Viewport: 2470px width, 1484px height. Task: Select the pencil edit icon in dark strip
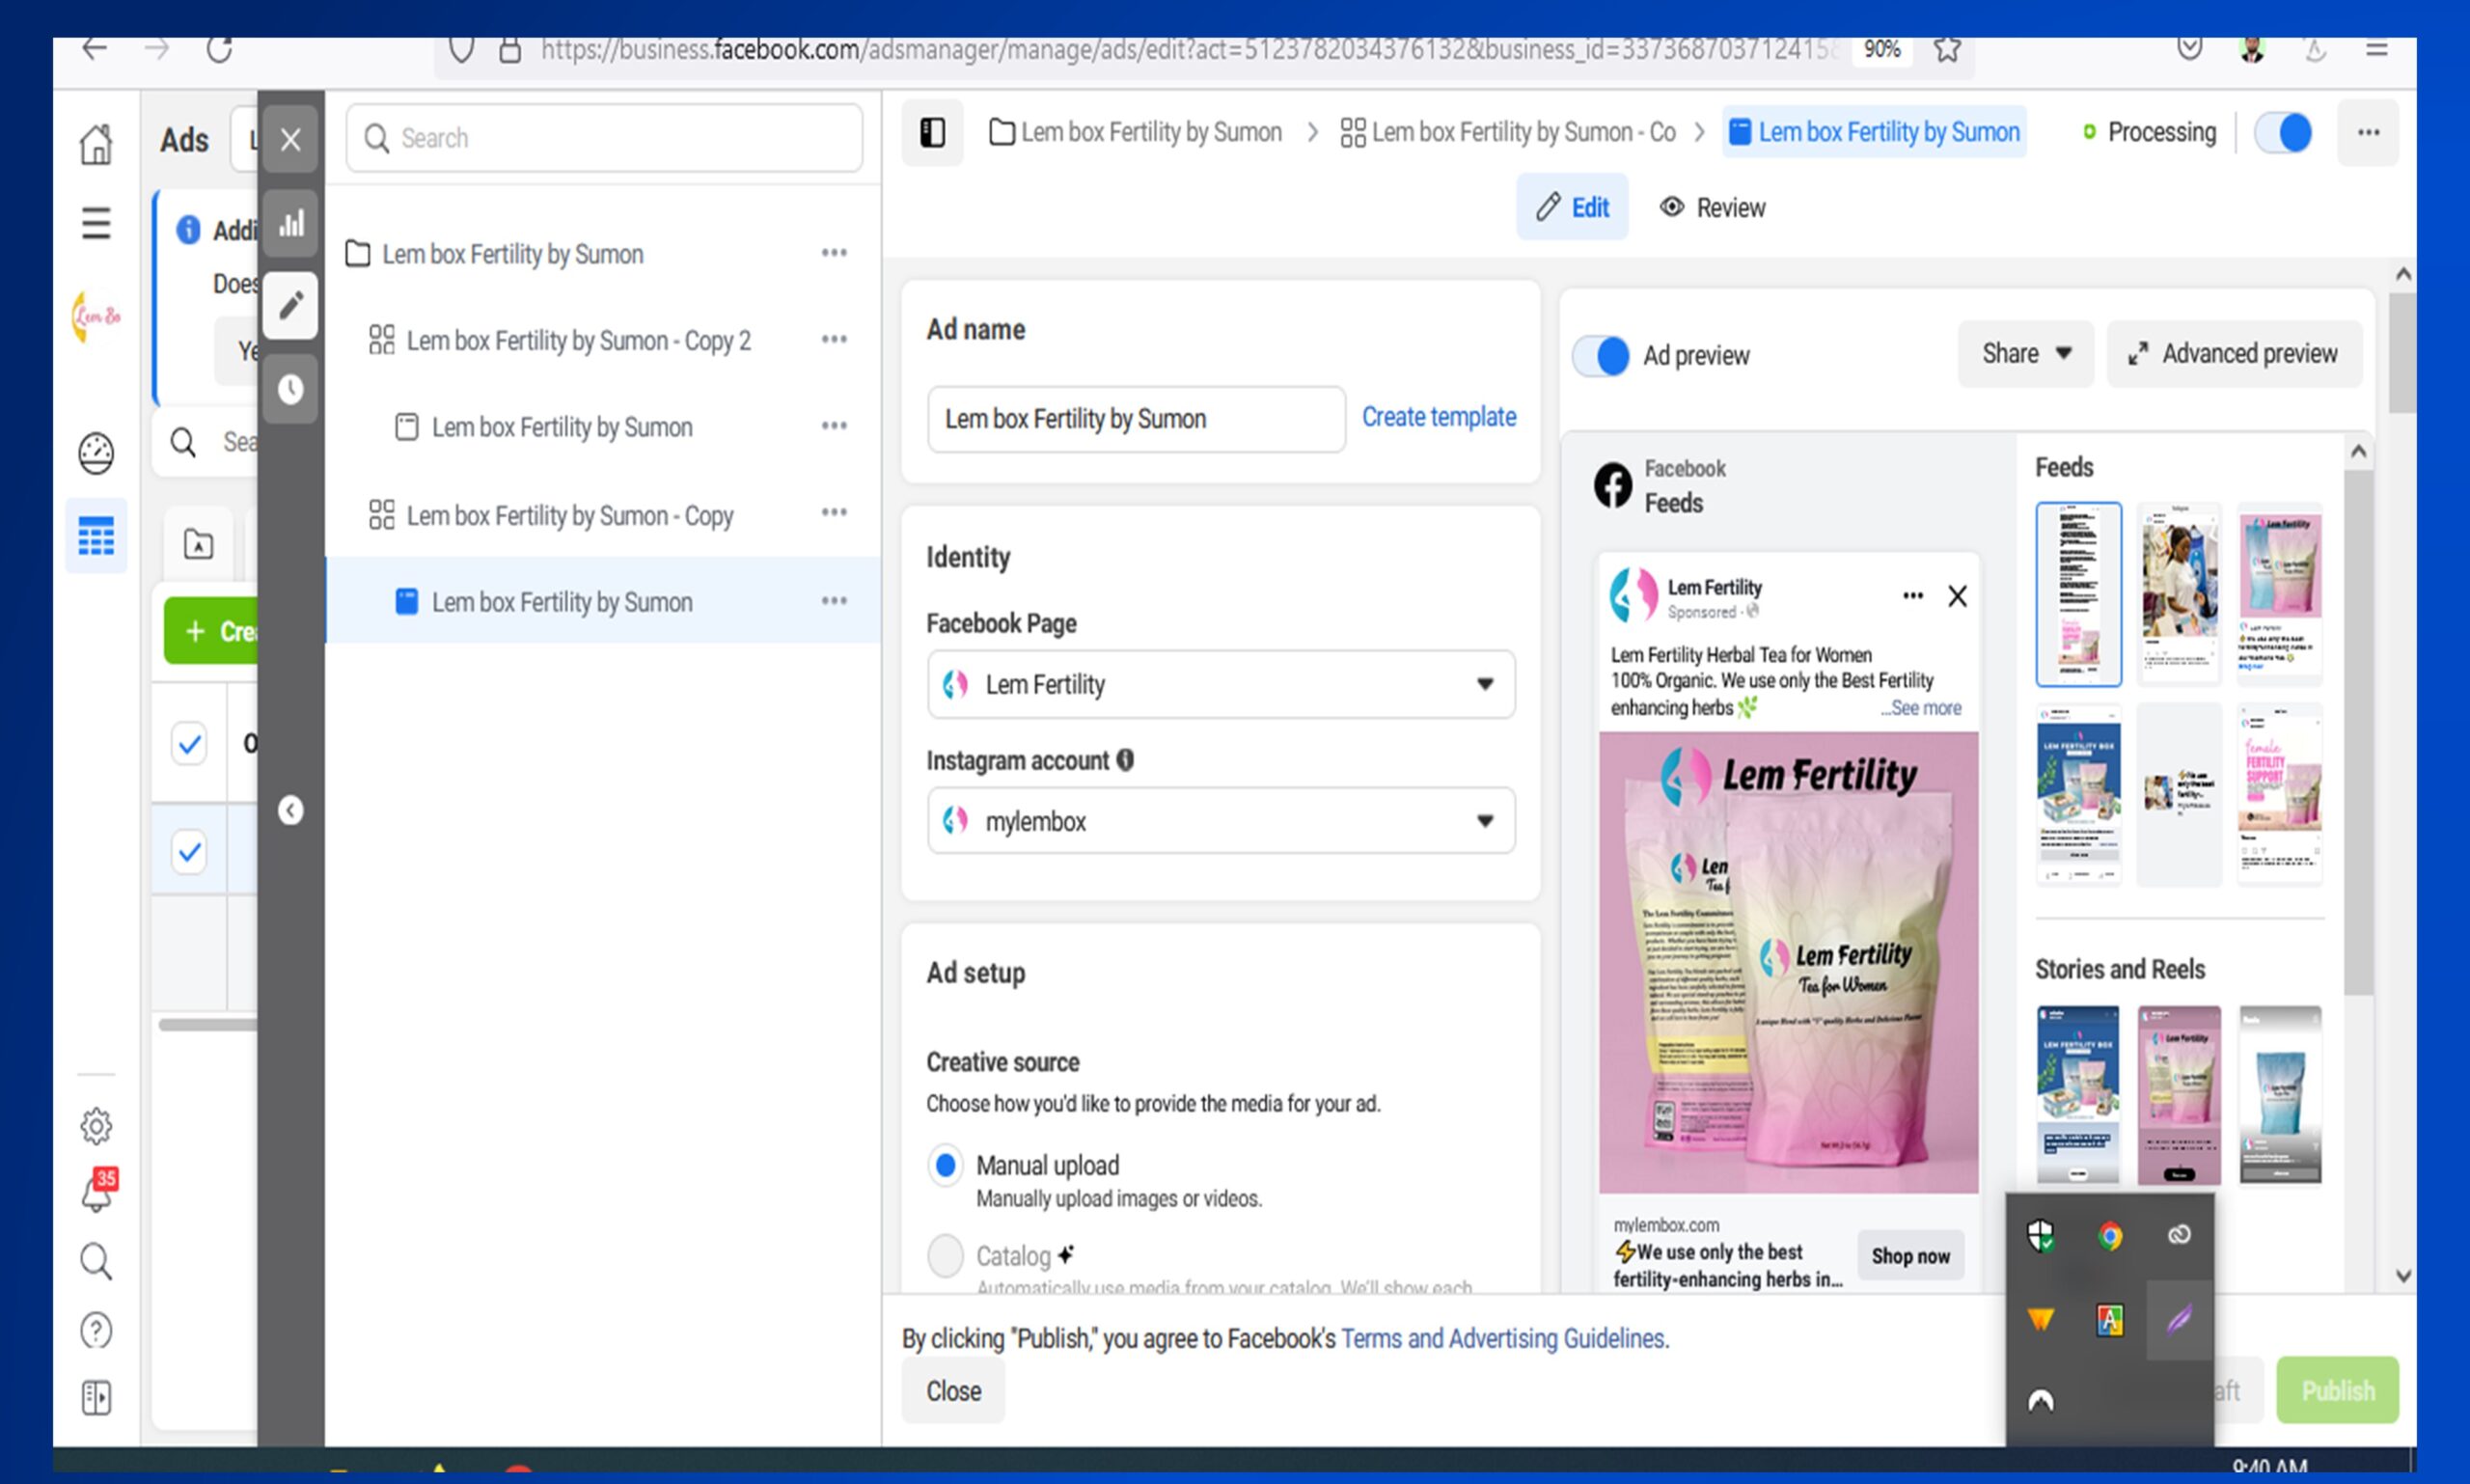[291, 305]
